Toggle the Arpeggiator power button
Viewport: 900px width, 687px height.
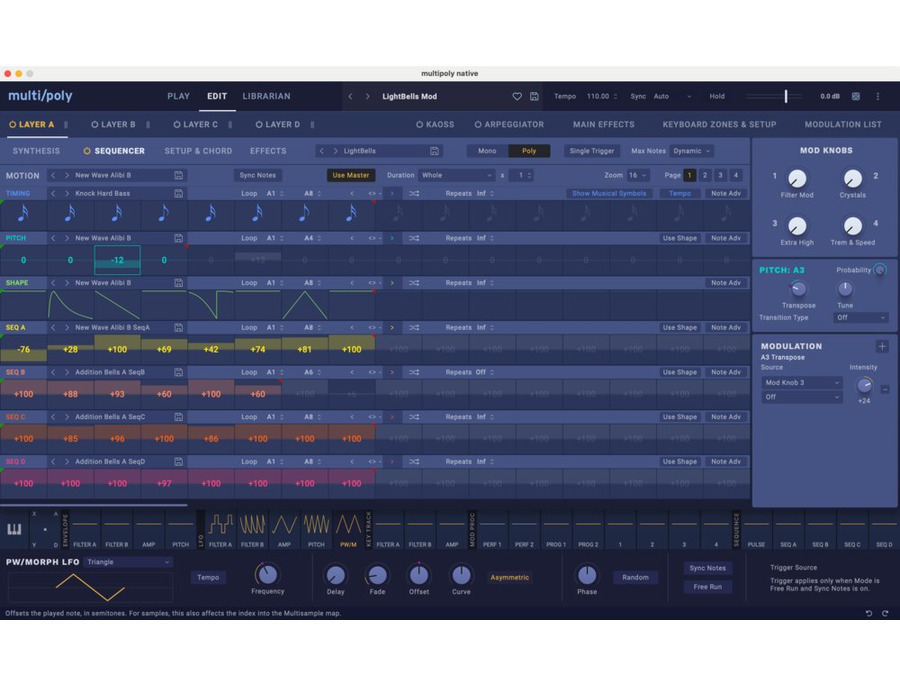[478, 125]
